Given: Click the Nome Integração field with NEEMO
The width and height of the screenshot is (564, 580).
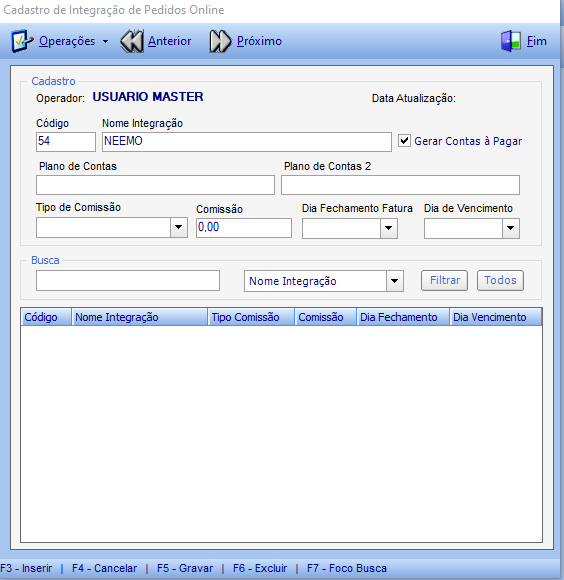Looking at the screenshot, I should coord(247,142).
